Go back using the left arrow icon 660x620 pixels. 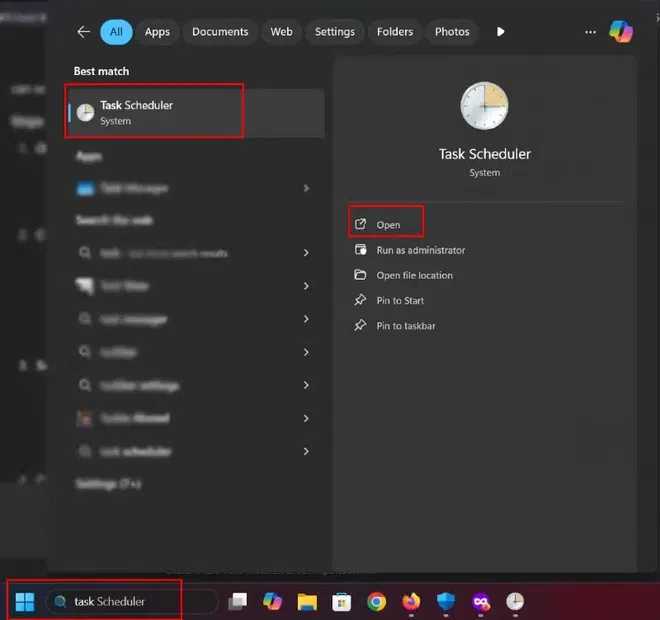click(84, 32)
